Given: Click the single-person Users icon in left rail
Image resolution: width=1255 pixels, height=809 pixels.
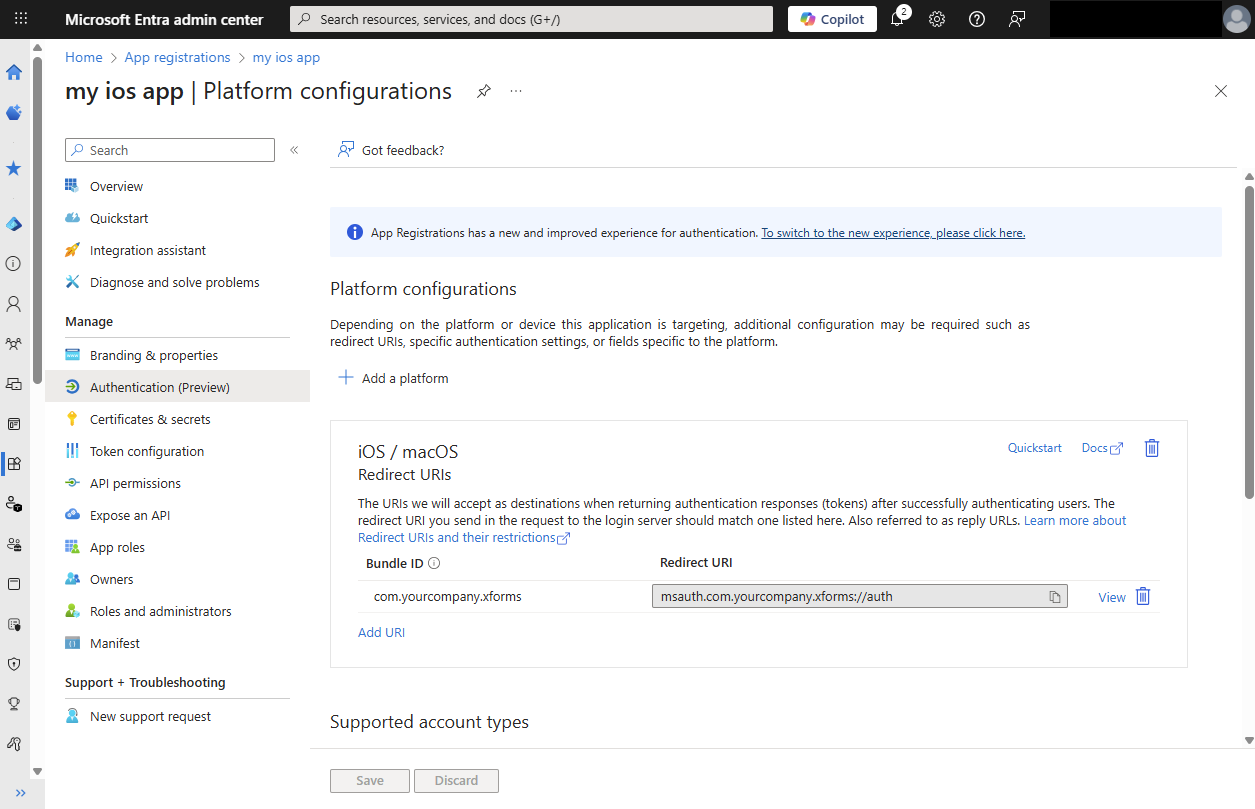Looking at the screenshot, I should [x=14, y=303].
